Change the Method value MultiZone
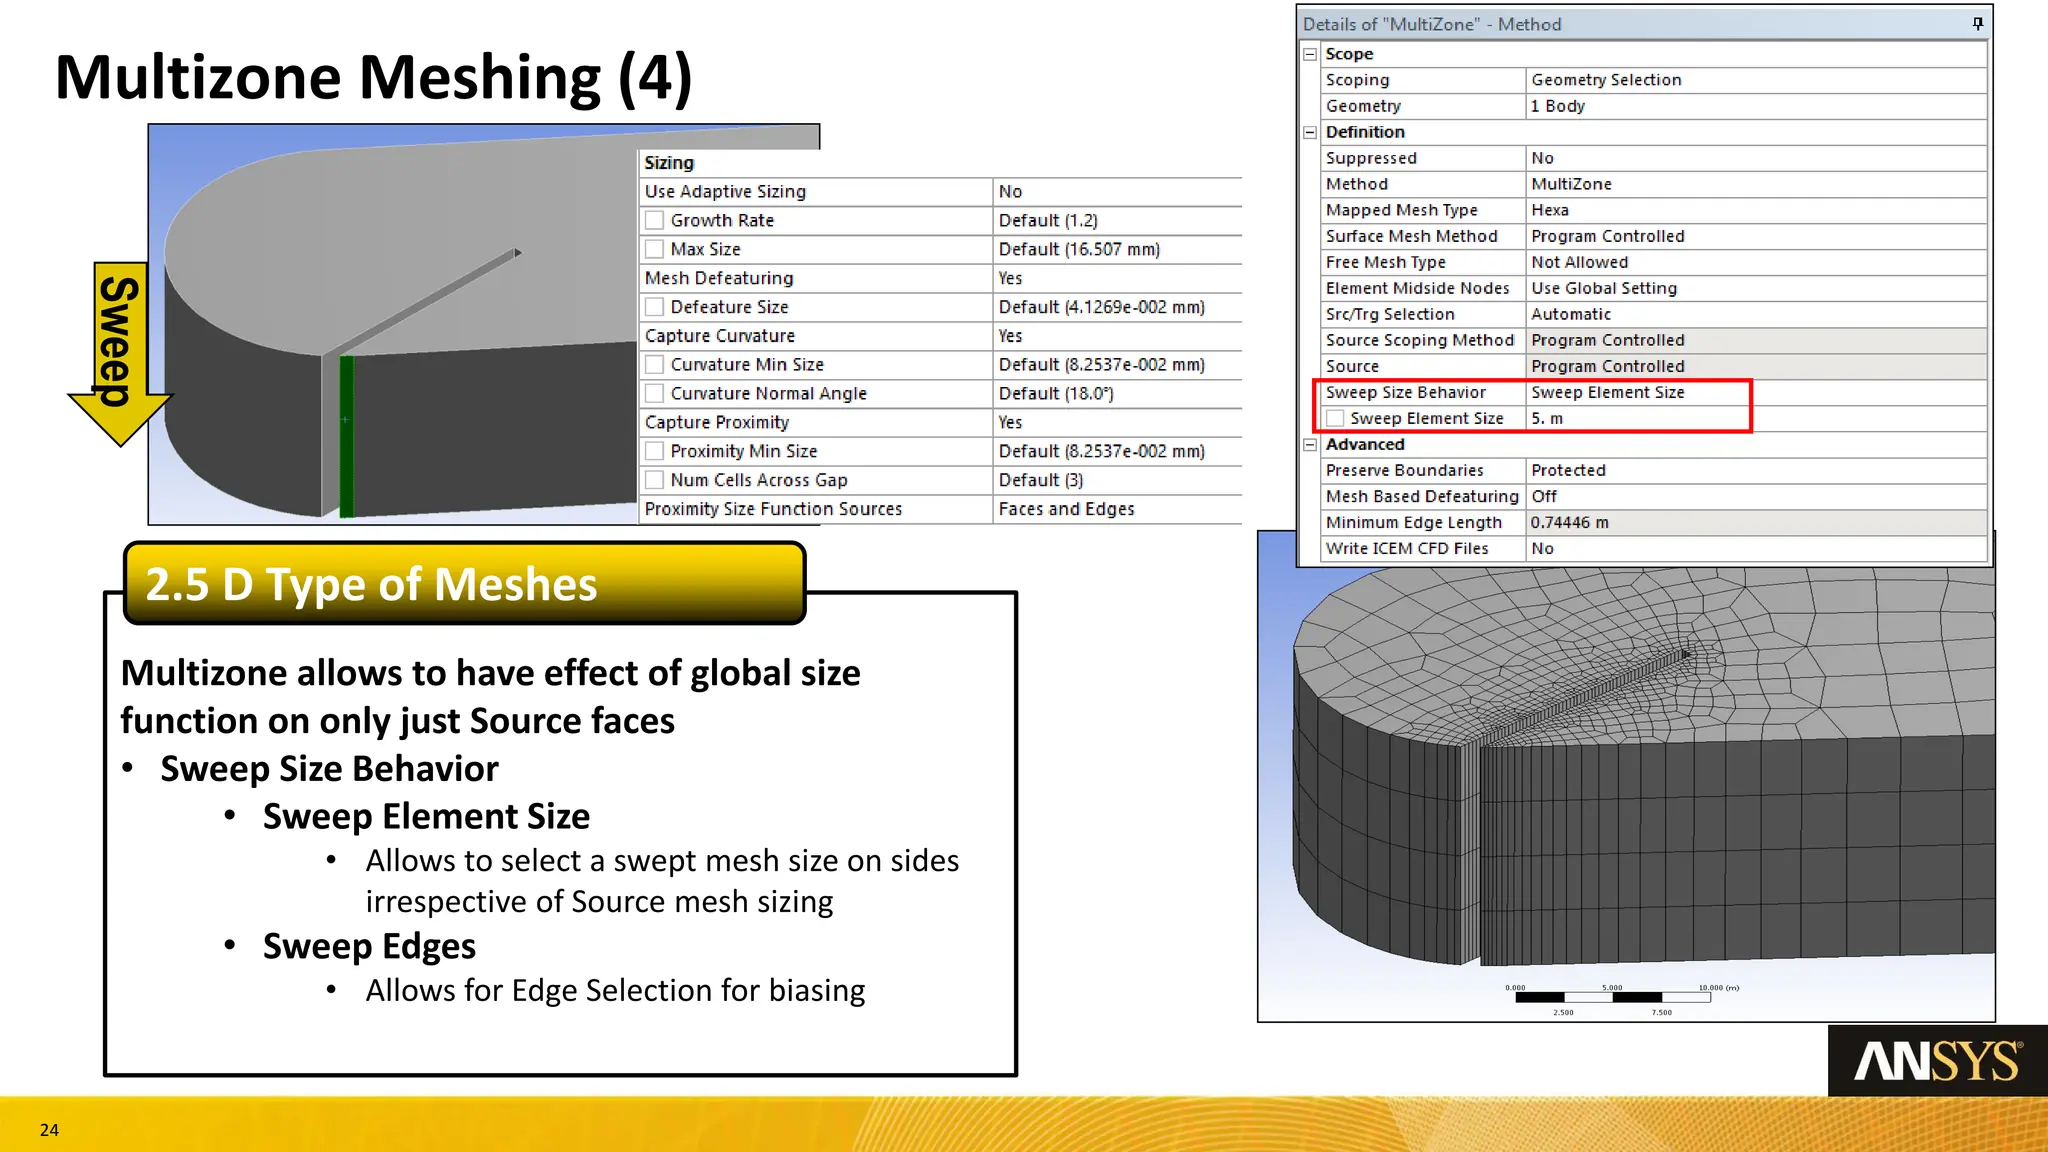This screenshot has height=1152, width=2048. pyautogui.click(x=1755, y=184)
